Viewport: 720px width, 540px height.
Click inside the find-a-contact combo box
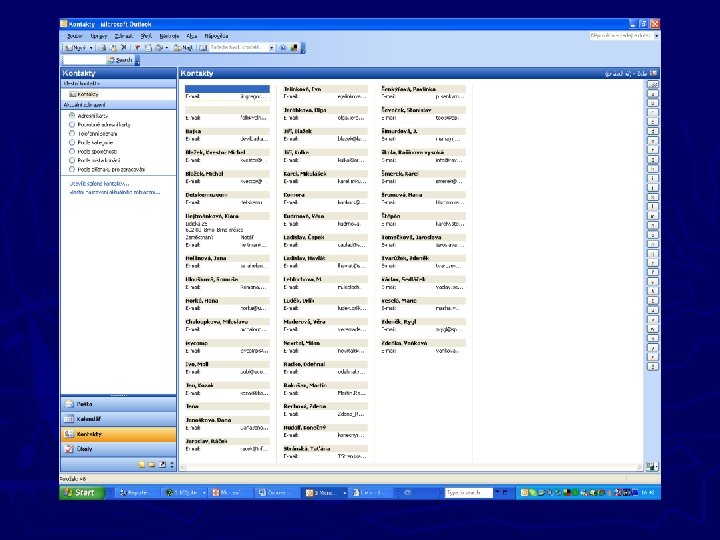(x=238, y=48)
